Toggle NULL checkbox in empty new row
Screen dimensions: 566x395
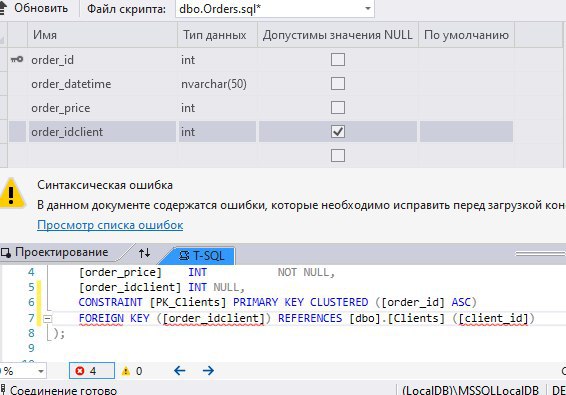coord(338,156)
